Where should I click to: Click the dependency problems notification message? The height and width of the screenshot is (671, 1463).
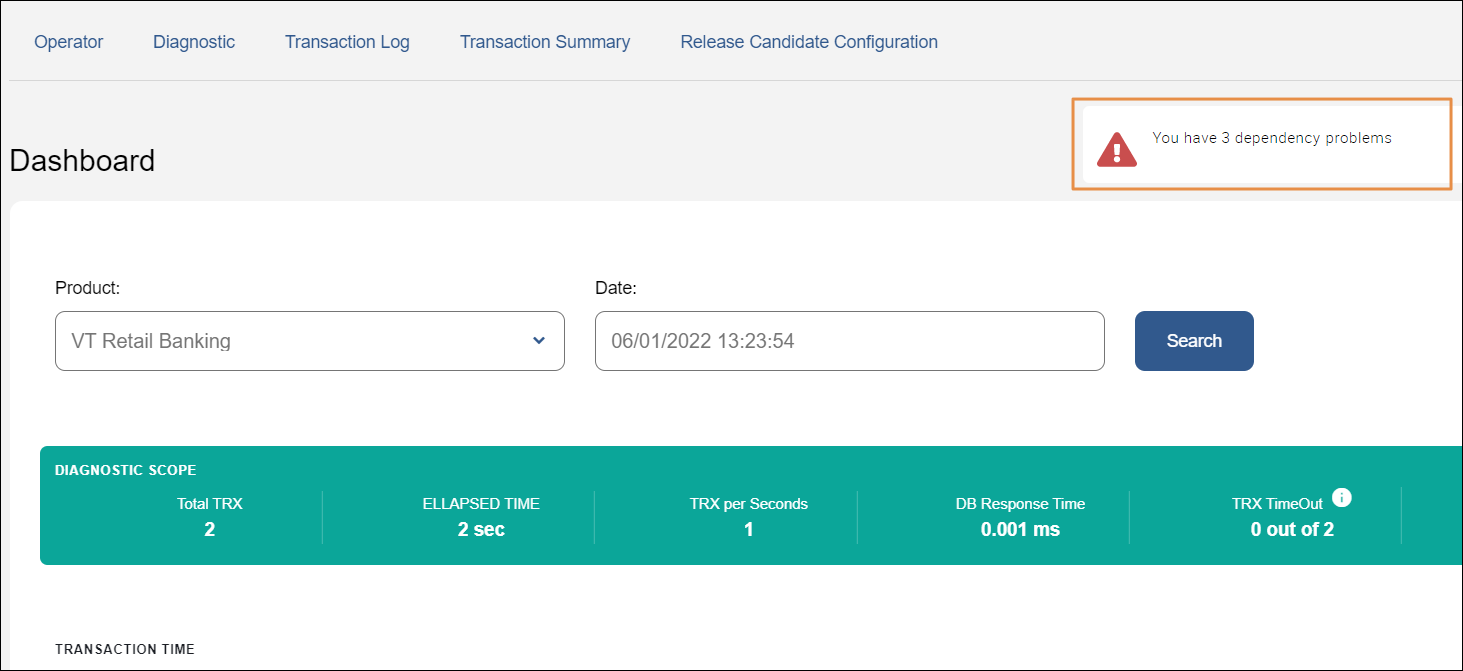coord(1271,138)
